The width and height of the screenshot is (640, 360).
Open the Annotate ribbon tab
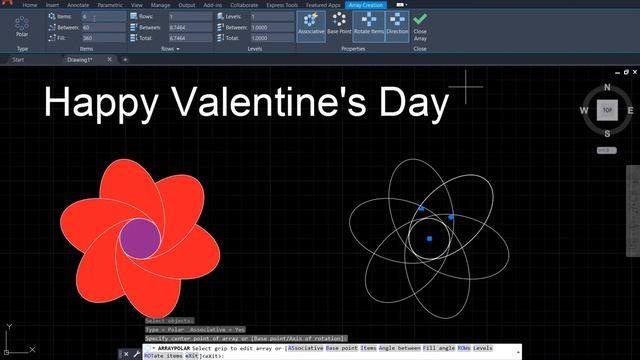[x=78, y=5]
